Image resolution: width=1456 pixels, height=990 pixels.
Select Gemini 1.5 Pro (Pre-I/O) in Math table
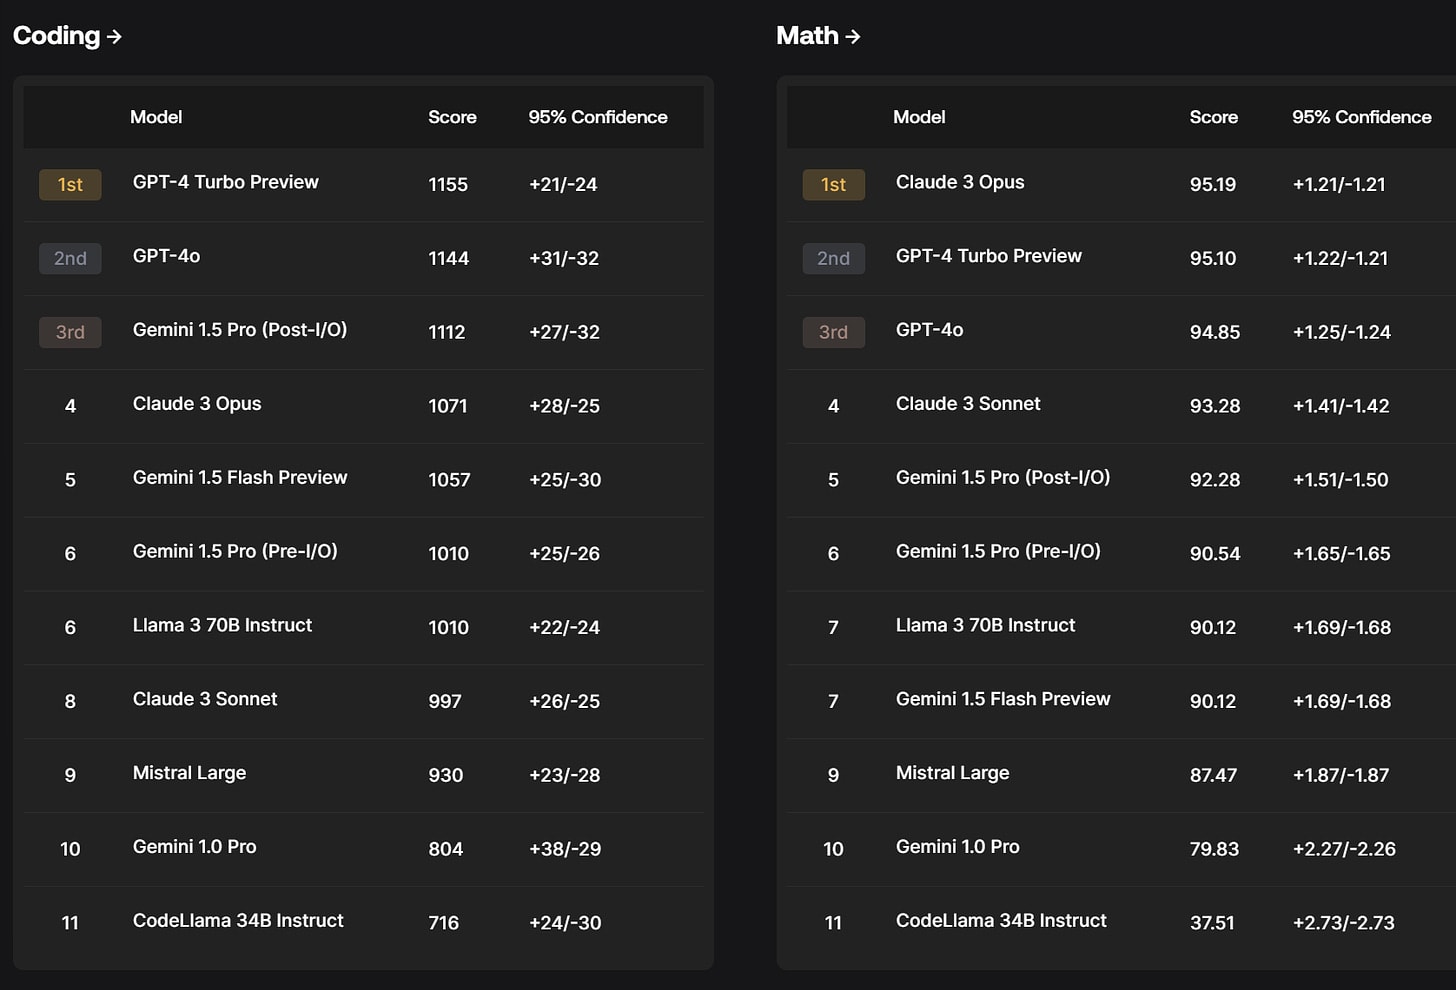998,551
